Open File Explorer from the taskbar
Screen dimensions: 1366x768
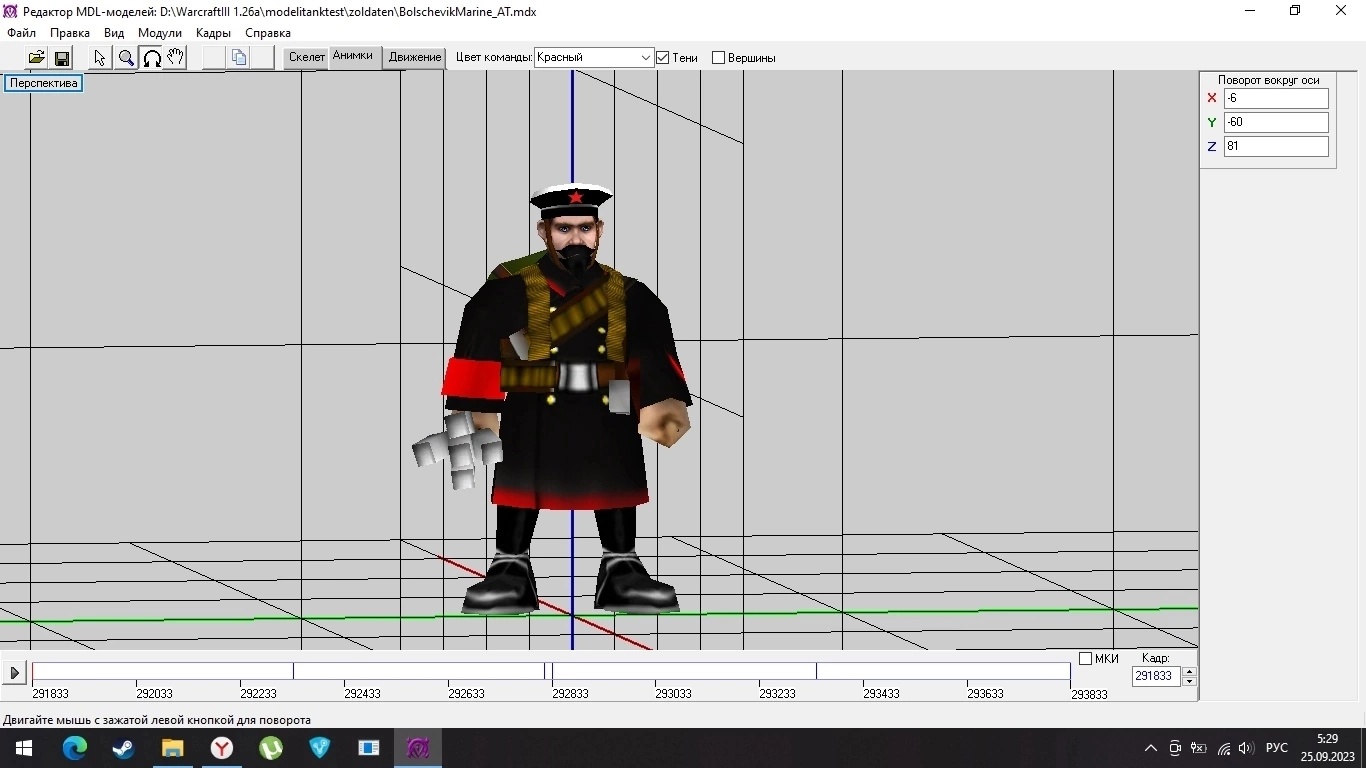pos(173,748)
